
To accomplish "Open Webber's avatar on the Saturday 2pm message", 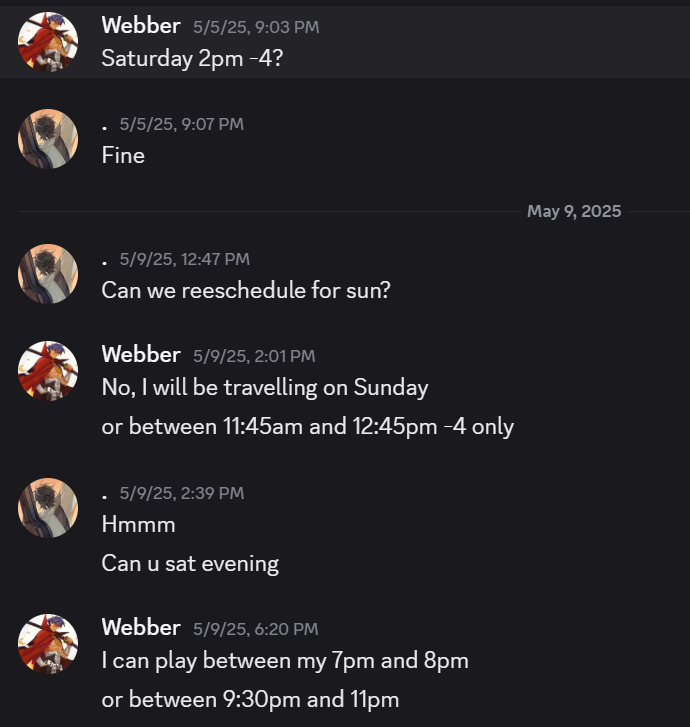I will click(x=48, y=42).
